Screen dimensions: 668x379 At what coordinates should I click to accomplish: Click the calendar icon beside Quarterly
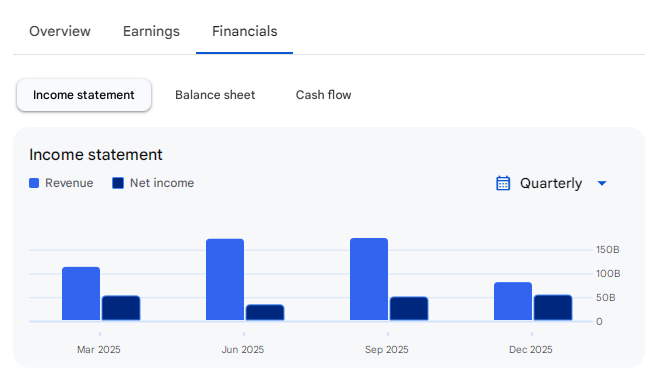click(x=503, y=184)
